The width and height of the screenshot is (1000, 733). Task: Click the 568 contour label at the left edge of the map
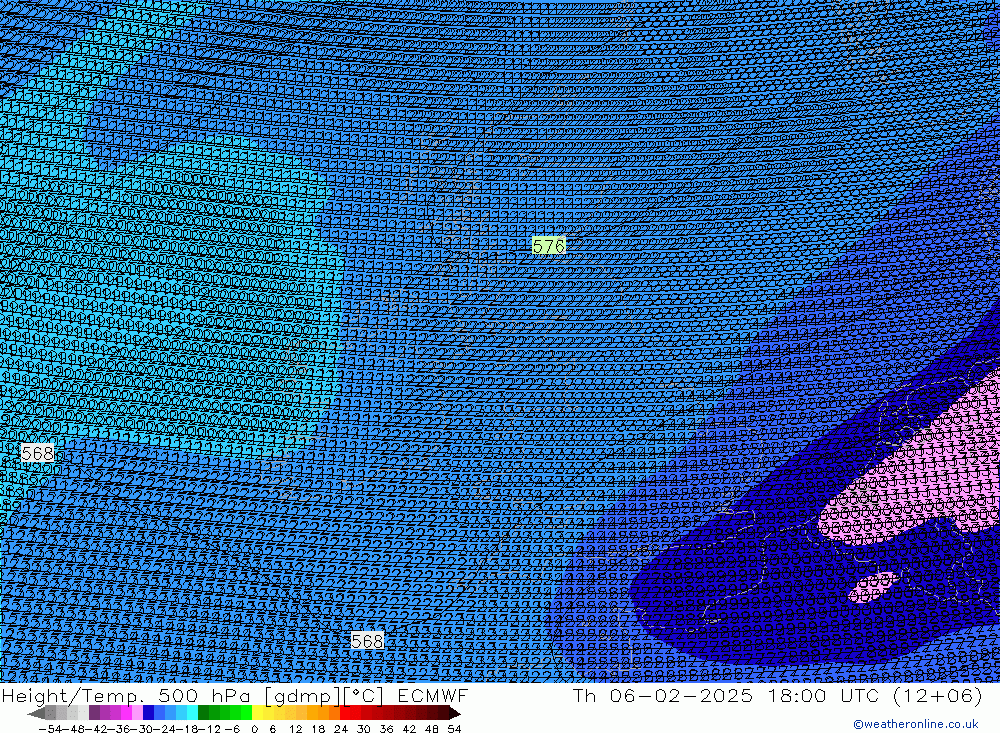38,453
